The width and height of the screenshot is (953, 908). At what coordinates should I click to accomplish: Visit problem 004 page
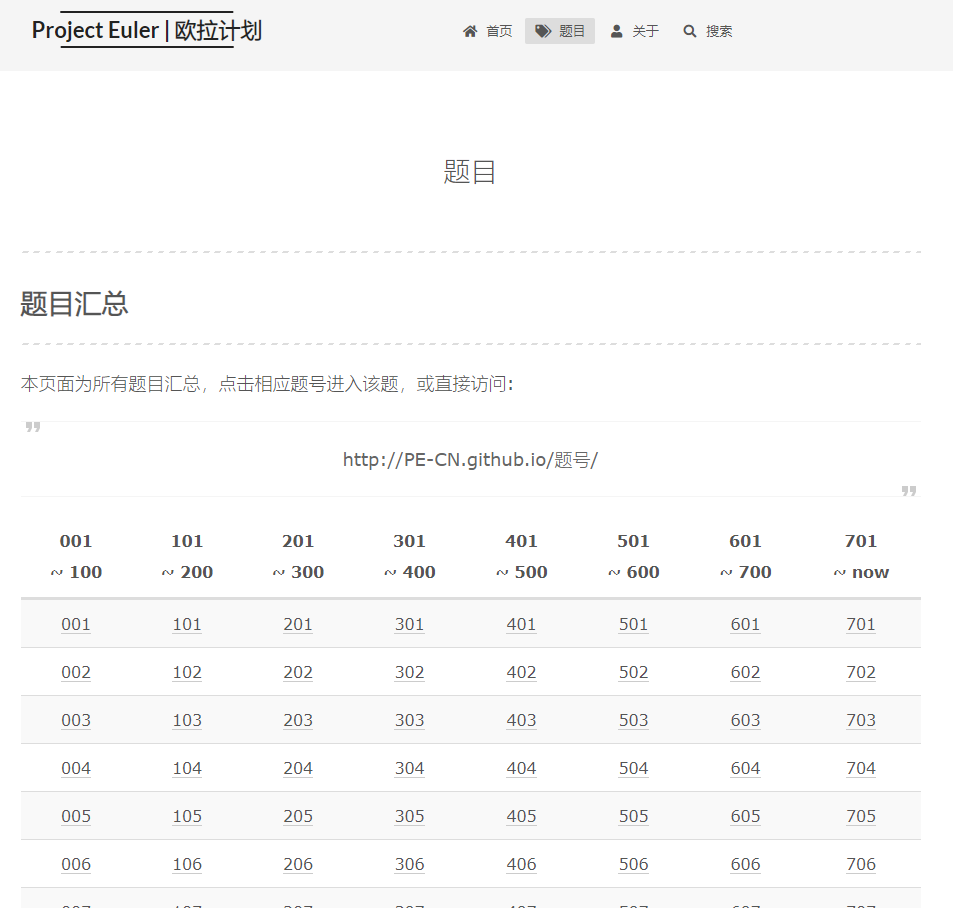(76, 768)
